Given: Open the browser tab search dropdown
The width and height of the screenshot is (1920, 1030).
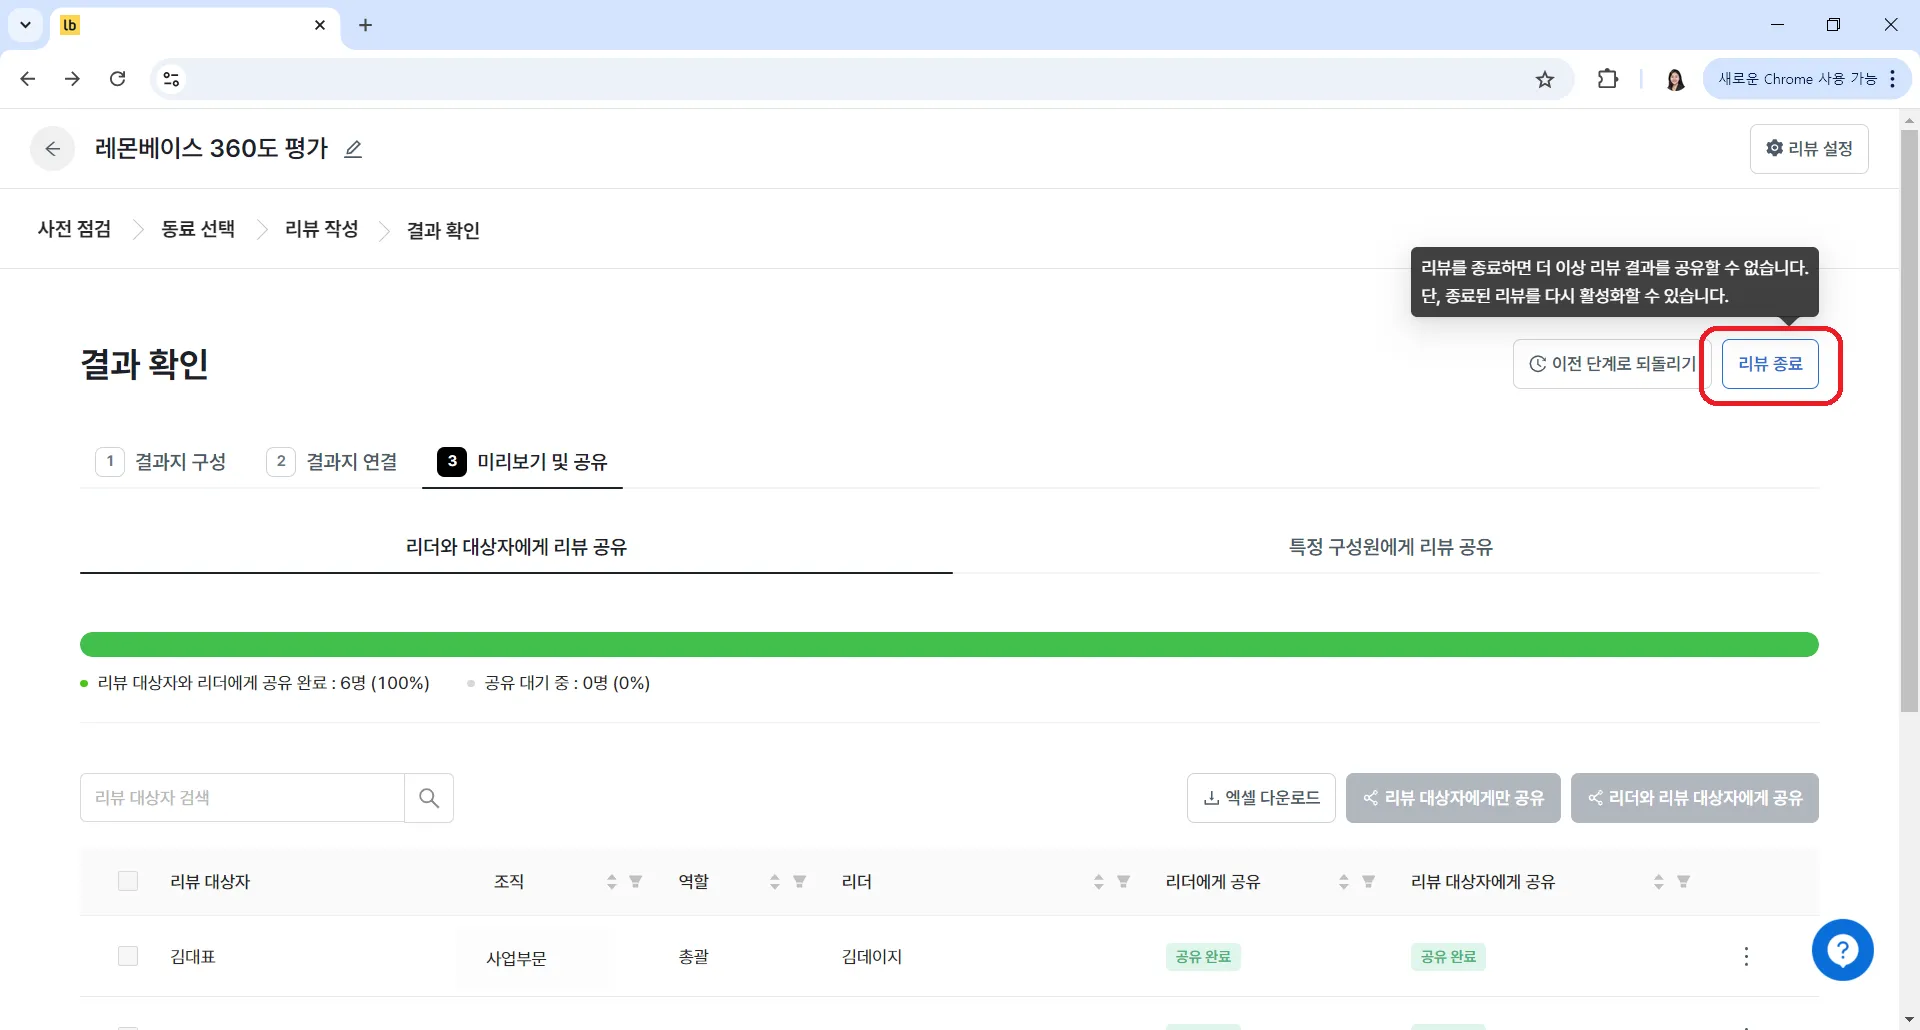Looking at the screenshot, I should (25, 25).
